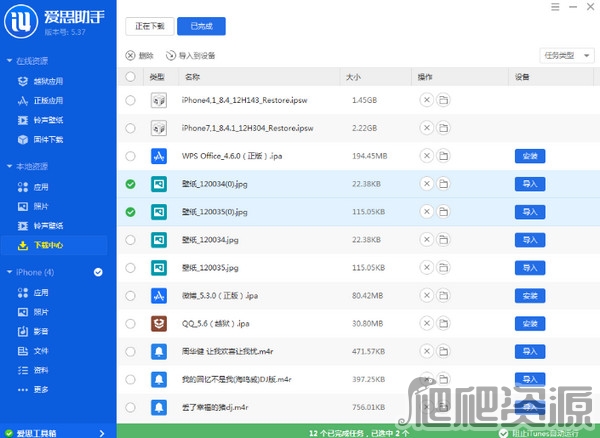Install QQ_5.6 ipa to device

[x=530, y=324]
